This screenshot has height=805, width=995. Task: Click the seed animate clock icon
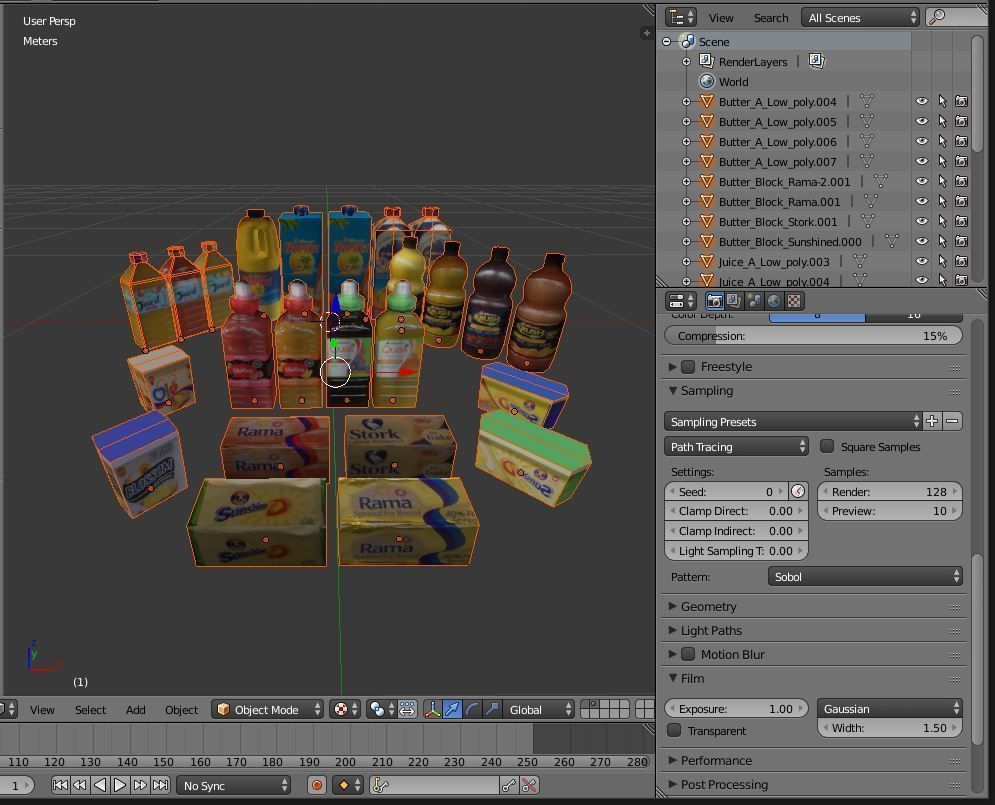(798, 491)
